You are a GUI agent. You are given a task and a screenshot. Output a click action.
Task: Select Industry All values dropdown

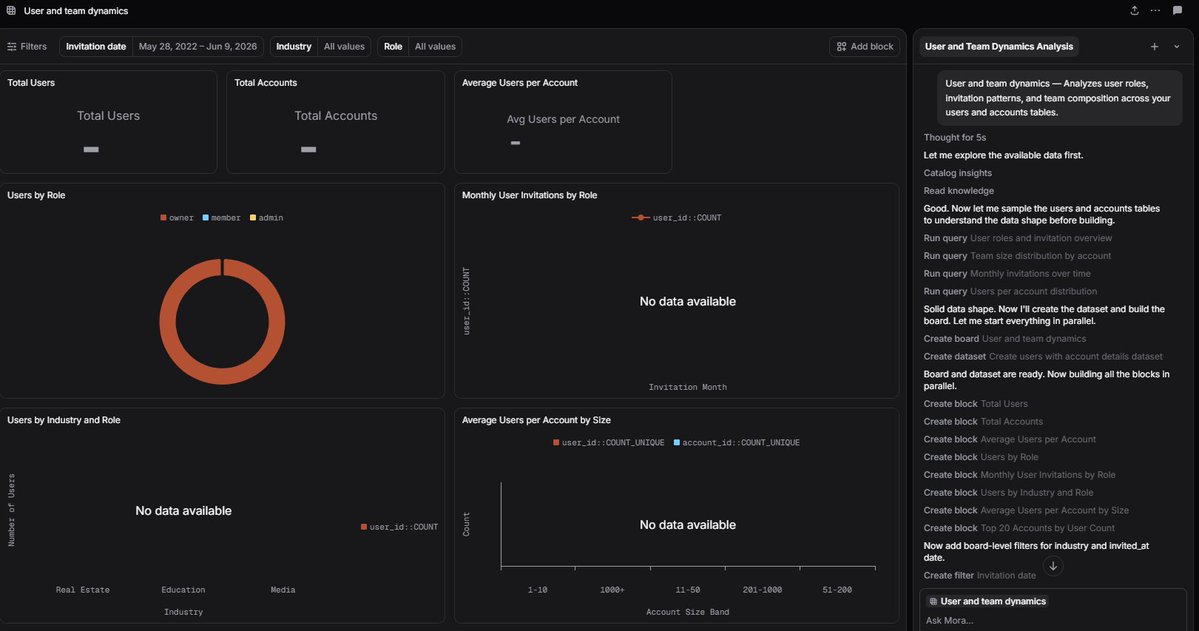[344, 47]
